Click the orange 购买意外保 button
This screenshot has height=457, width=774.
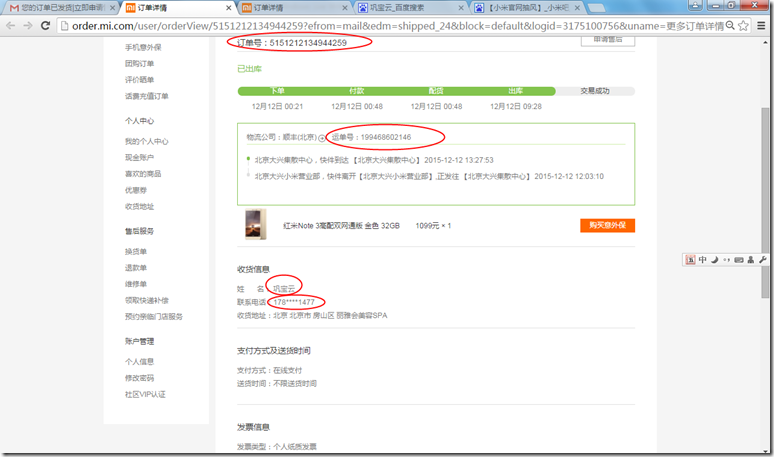click(x=607, y=225)
